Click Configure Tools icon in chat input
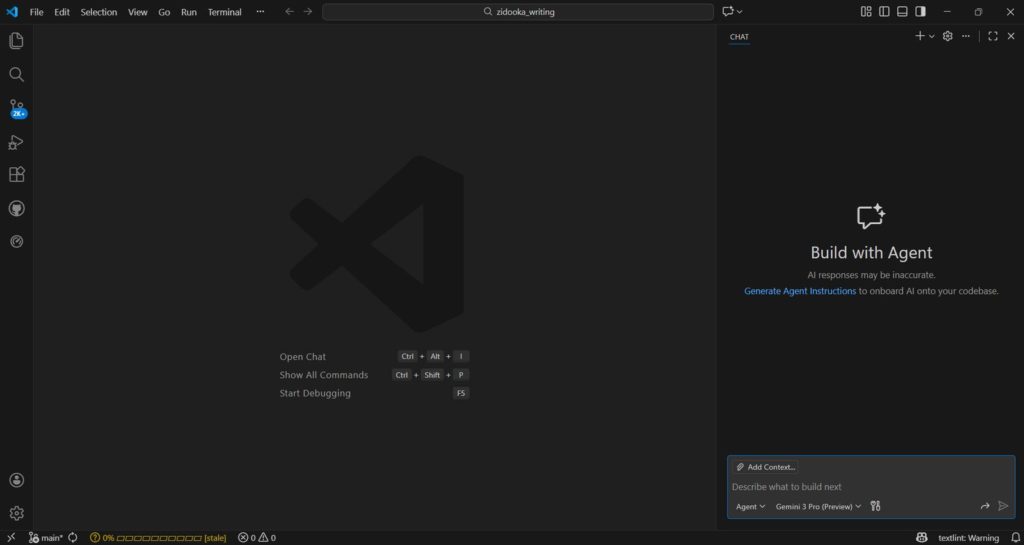1024x545 pixels. [875, 506]
